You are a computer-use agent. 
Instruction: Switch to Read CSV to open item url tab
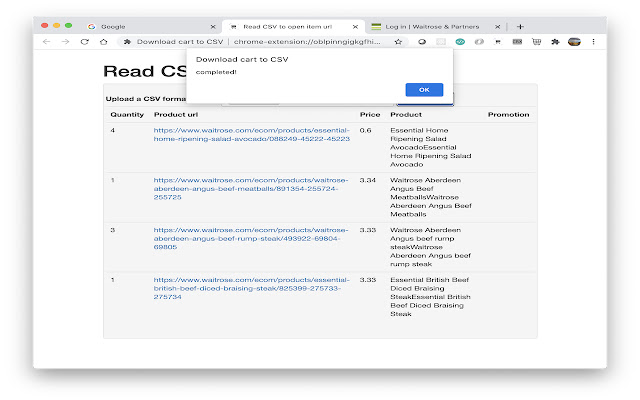[294, 27]
